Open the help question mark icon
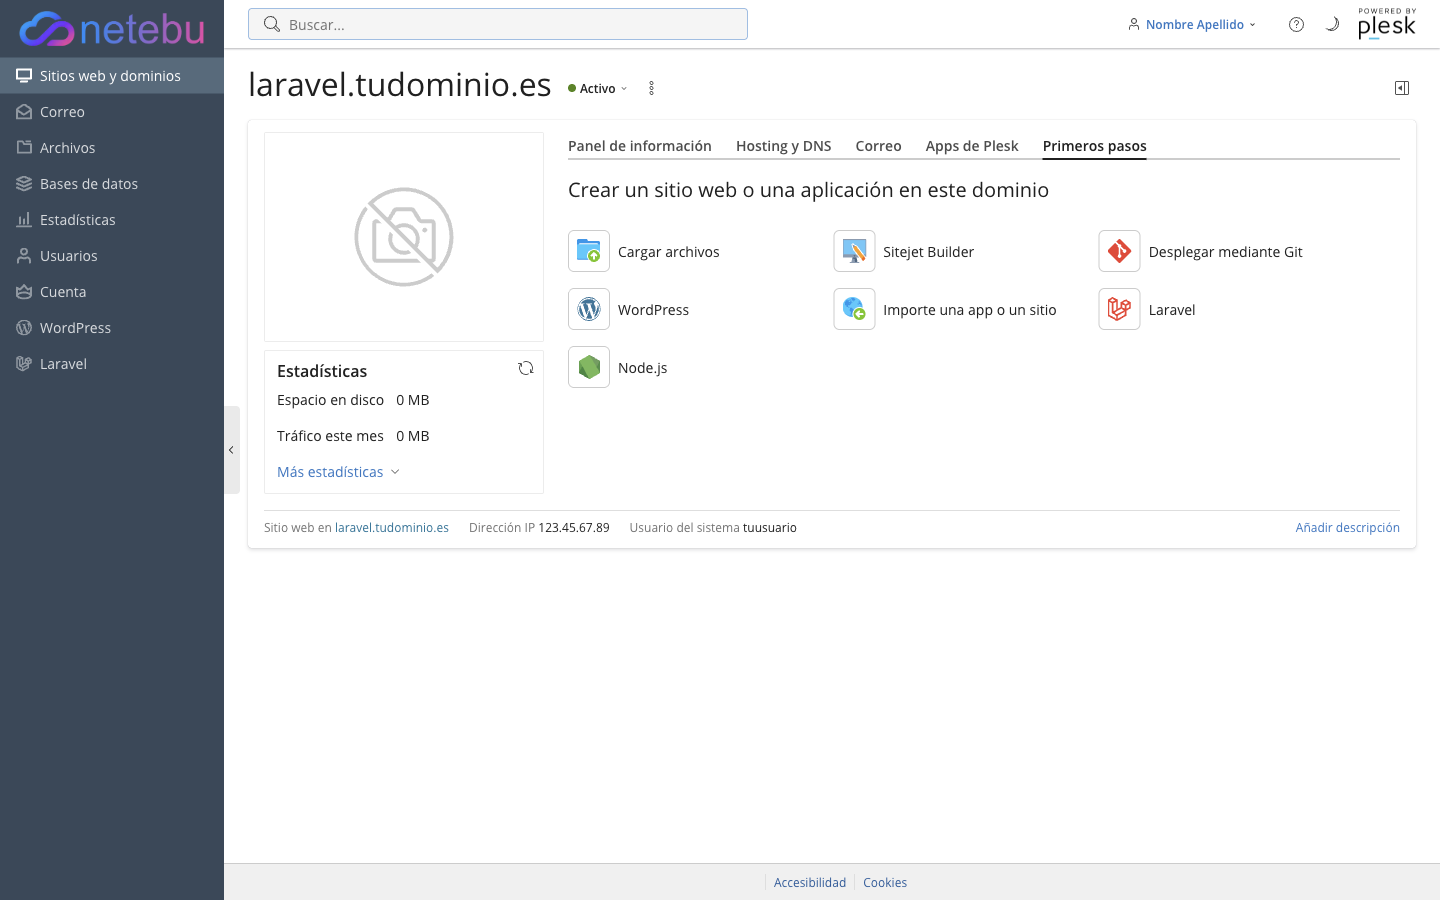Image resolution: width=1440 pixels, height=900 pixels. (x=1296, y=24)
